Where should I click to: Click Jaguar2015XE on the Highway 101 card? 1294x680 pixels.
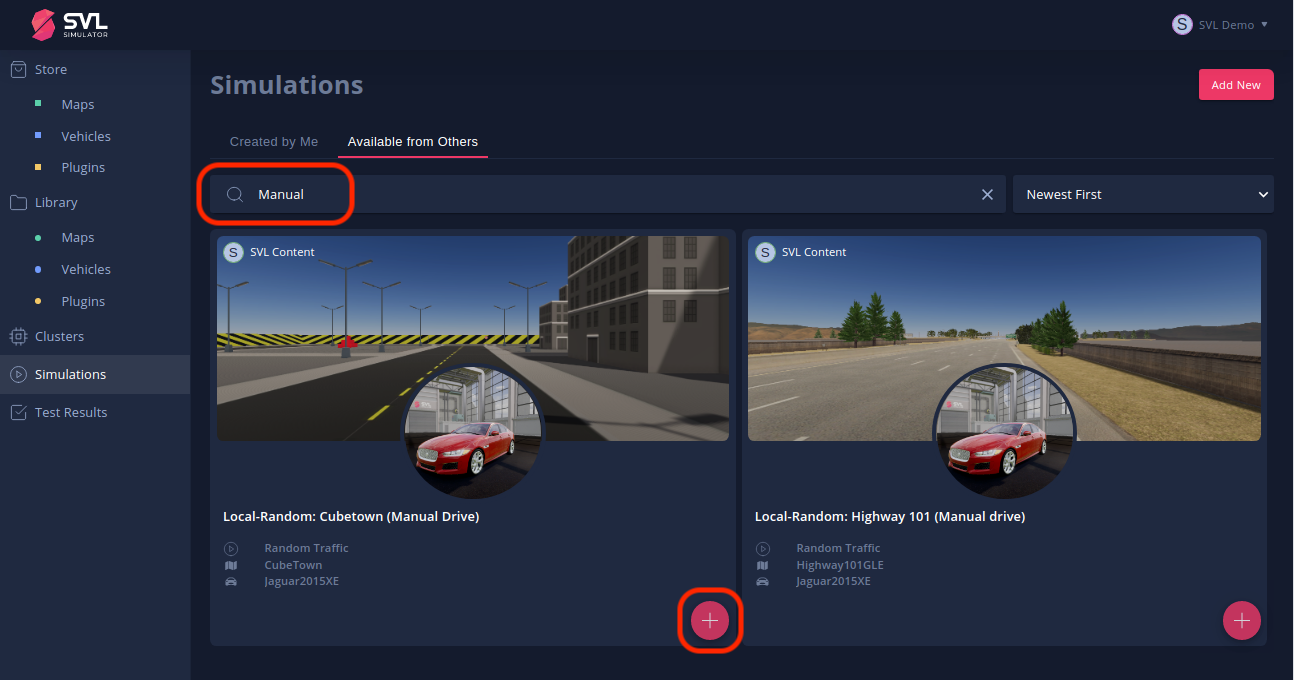coord(834,581)
